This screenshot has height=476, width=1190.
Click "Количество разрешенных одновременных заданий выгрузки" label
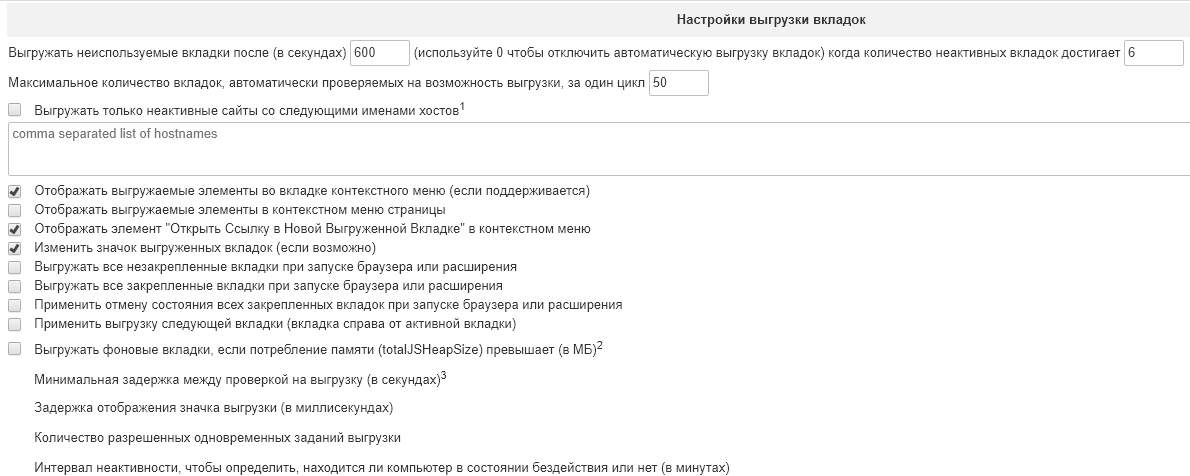[x=217, y=438]
